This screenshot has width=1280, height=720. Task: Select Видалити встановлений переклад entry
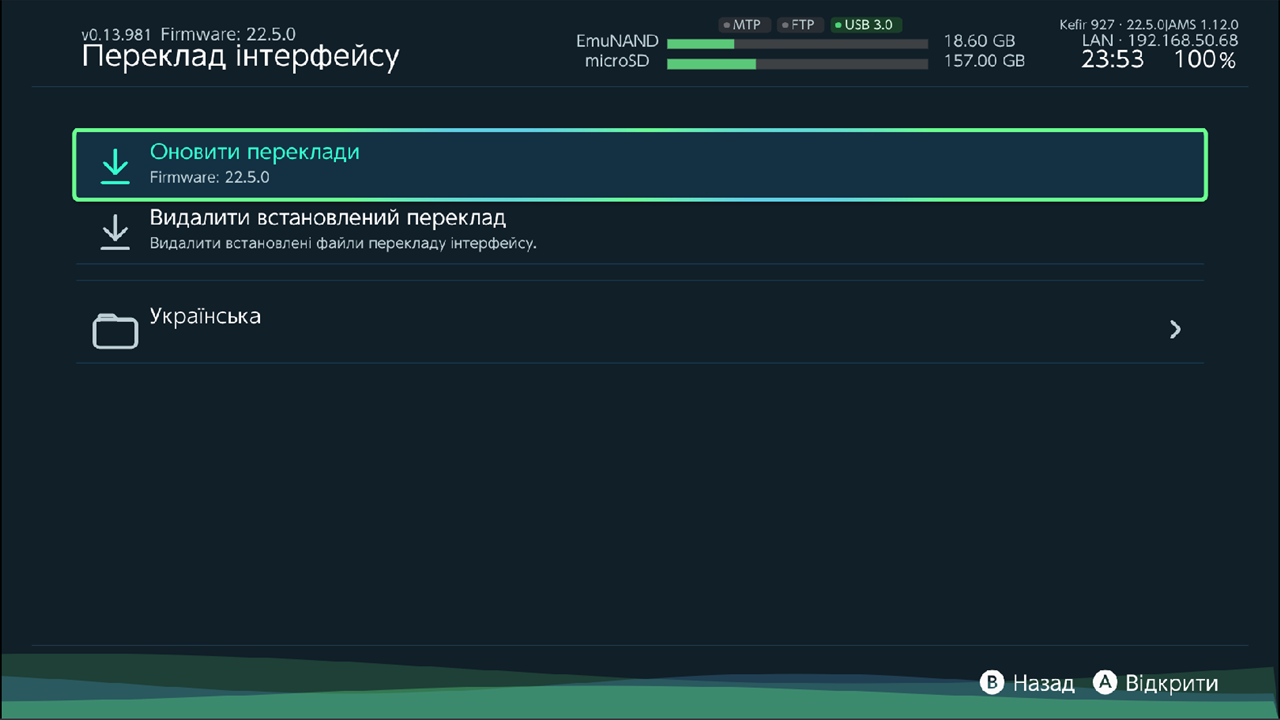[640, 231]
